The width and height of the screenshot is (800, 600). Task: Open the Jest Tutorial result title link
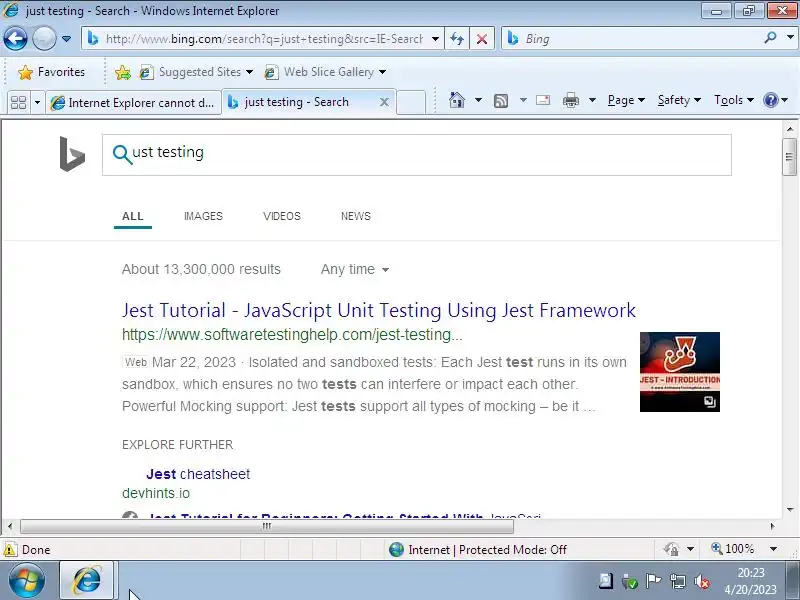[379, 310]
